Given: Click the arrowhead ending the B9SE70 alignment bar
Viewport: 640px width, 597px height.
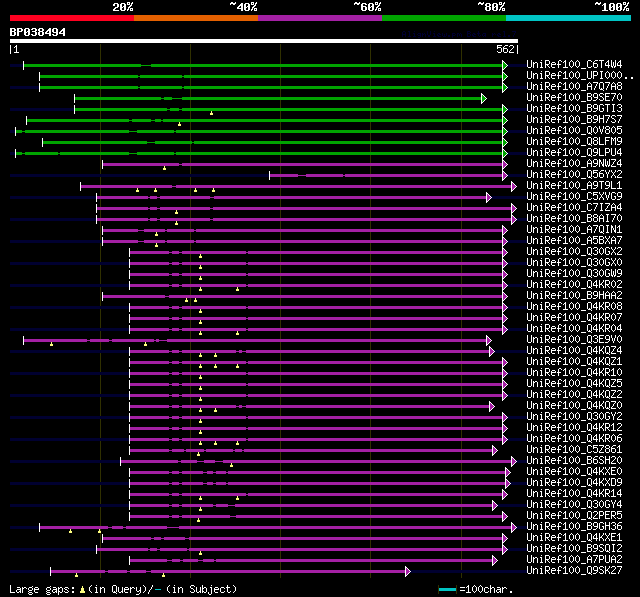Looking at the screenshot, I should tap(484, 98).
